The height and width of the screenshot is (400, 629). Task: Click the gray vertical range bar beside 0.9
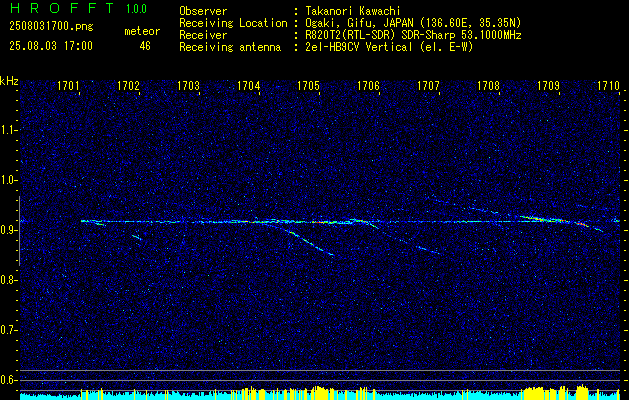click(x=19, y=231)
